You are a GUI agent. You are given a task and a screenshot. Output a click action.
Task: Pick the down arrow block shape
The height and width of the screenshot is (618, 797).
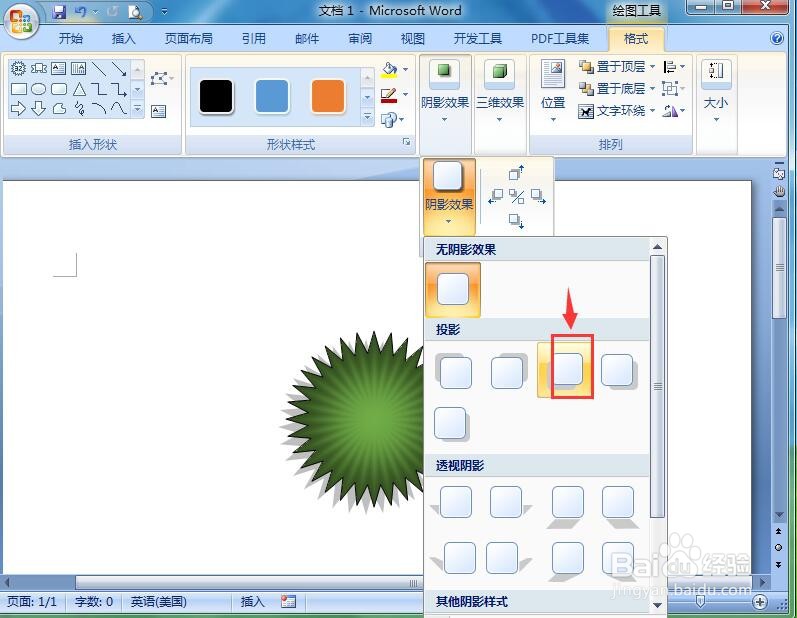point(39,108)
